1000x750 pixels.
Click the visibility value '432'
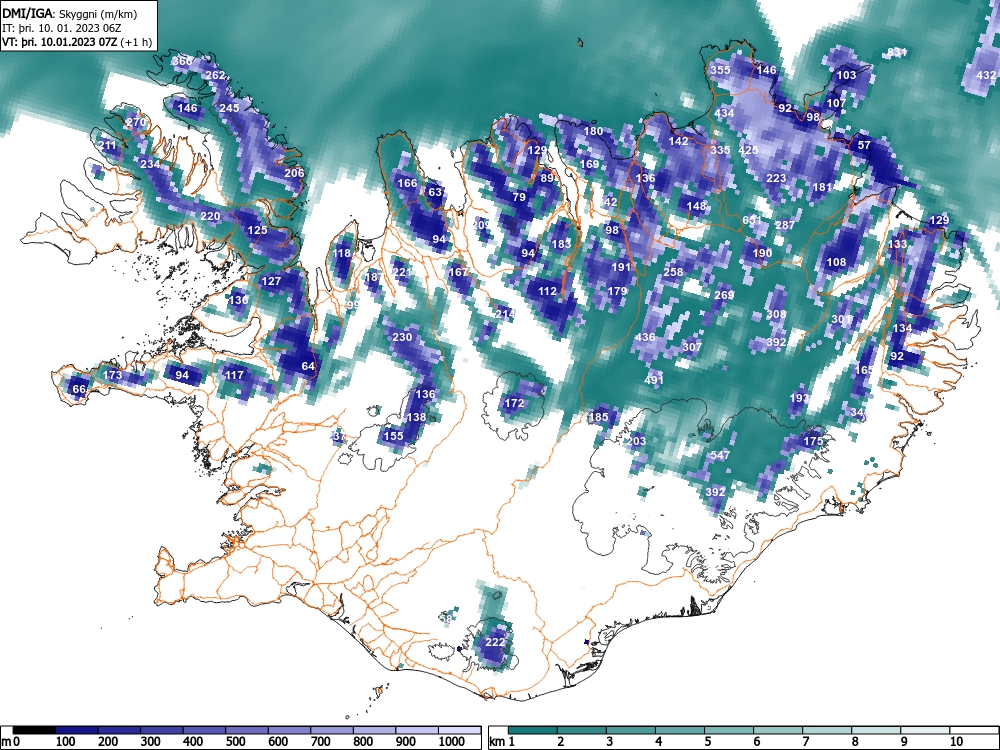(x=987, y=75)
